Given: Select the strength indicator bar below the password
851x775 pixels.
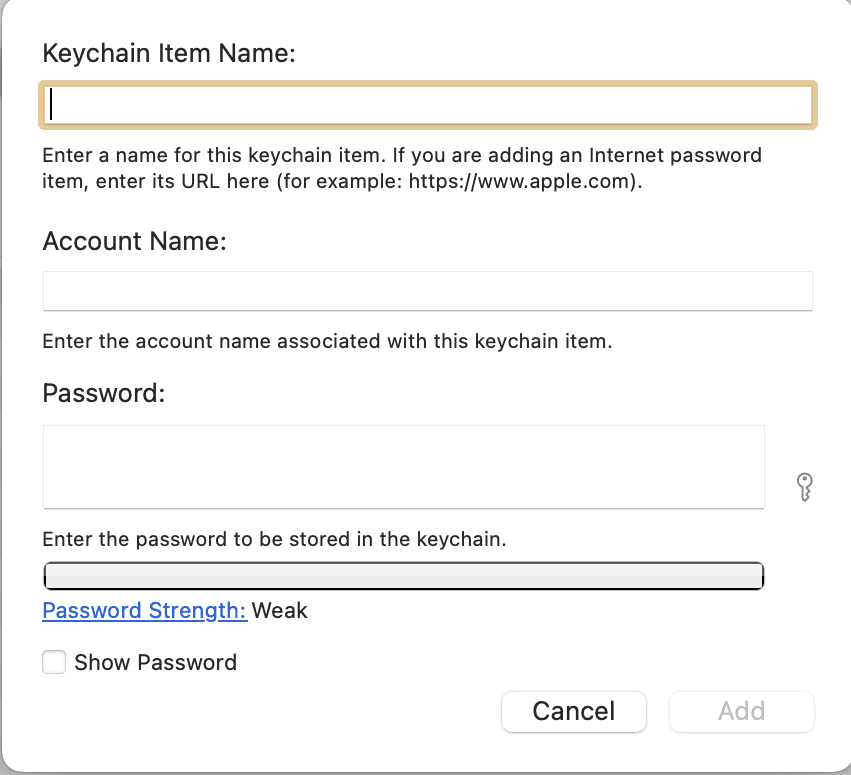Looking at the screenshot, I should pos(403,575).
